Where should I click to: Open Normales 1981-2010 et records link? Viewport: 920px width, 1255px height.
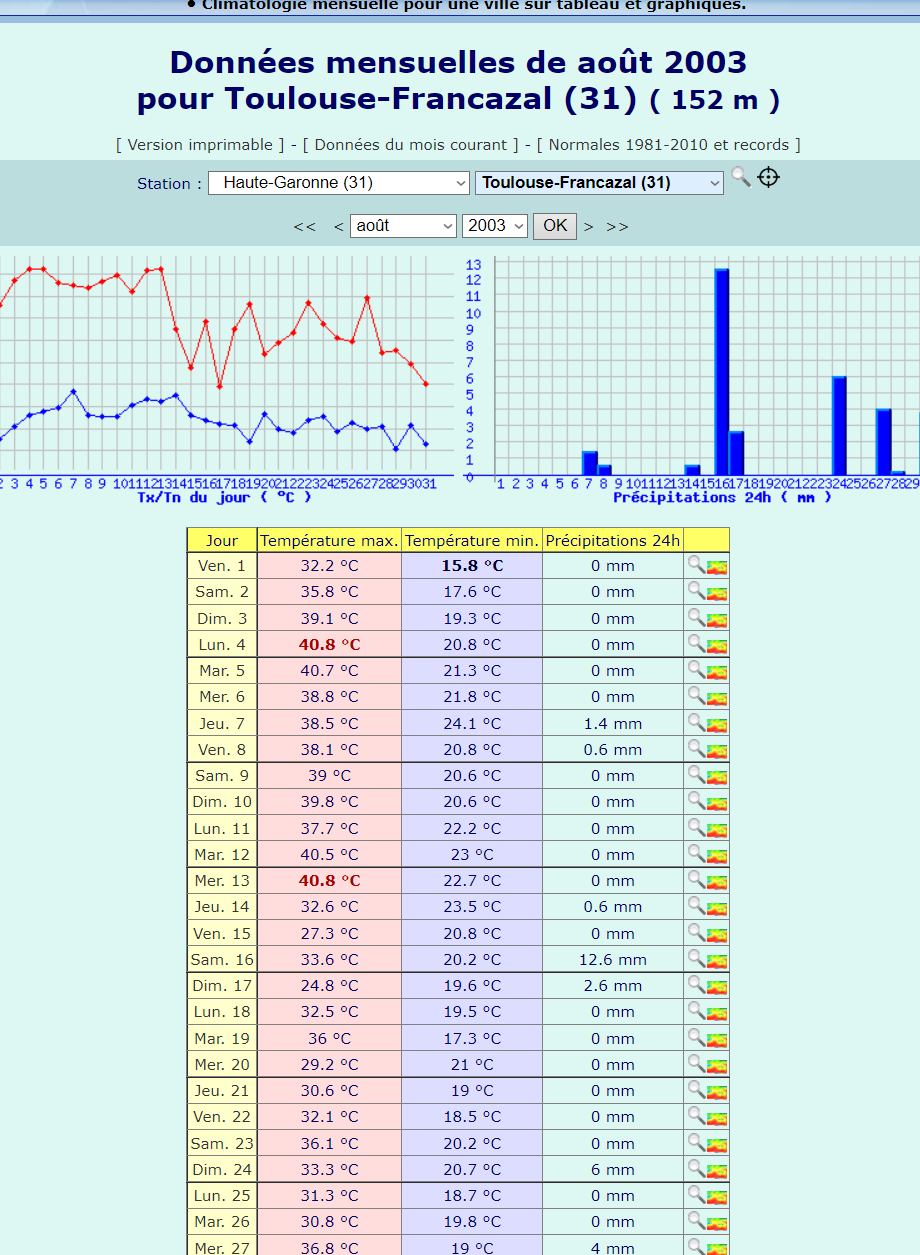coord(669,145)
